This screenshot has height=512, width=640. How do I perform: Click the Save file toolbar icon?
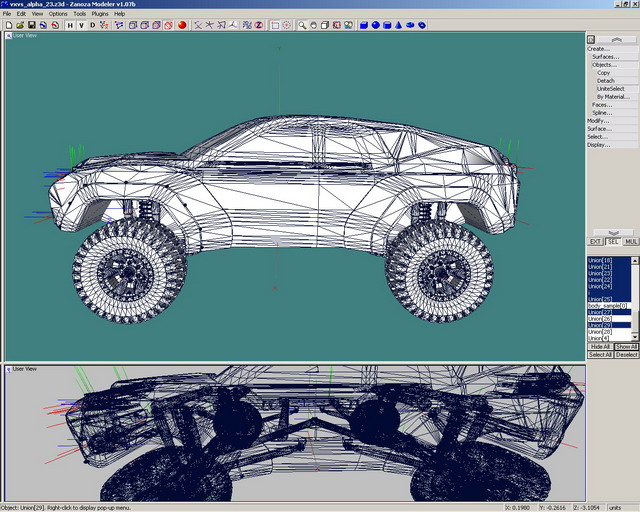(x=31, y=25)
